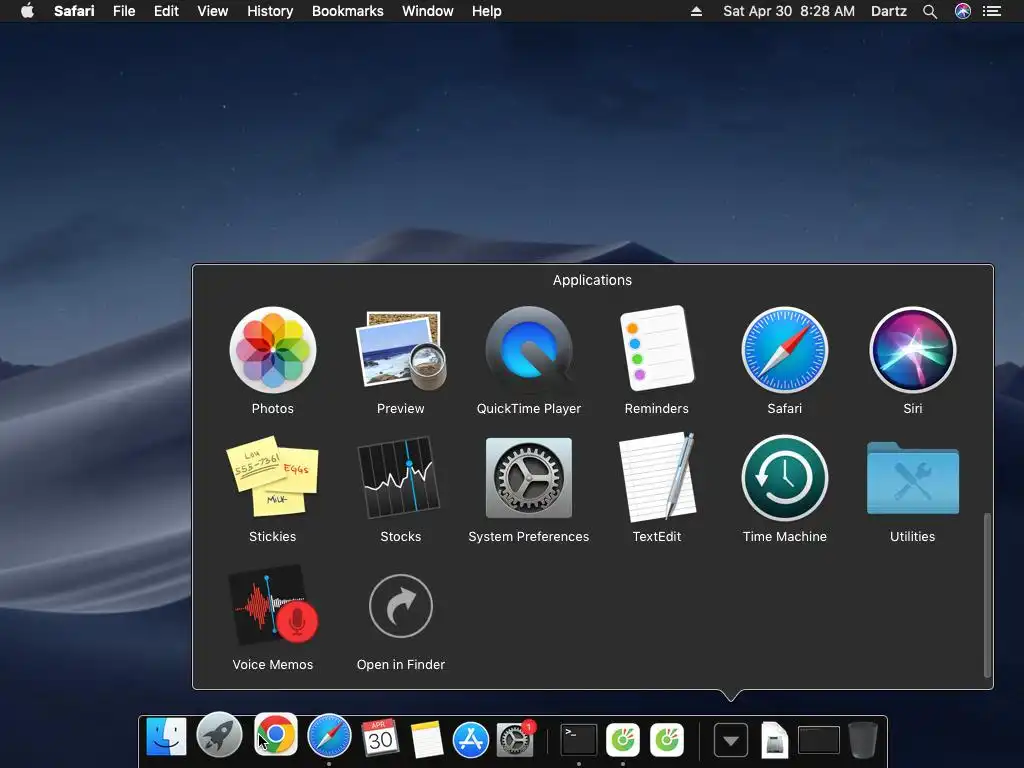Viewport: 1024px width, 768px height.
Task: Open the Window menu
Action: pyautogui.click(x=428, y=11)
